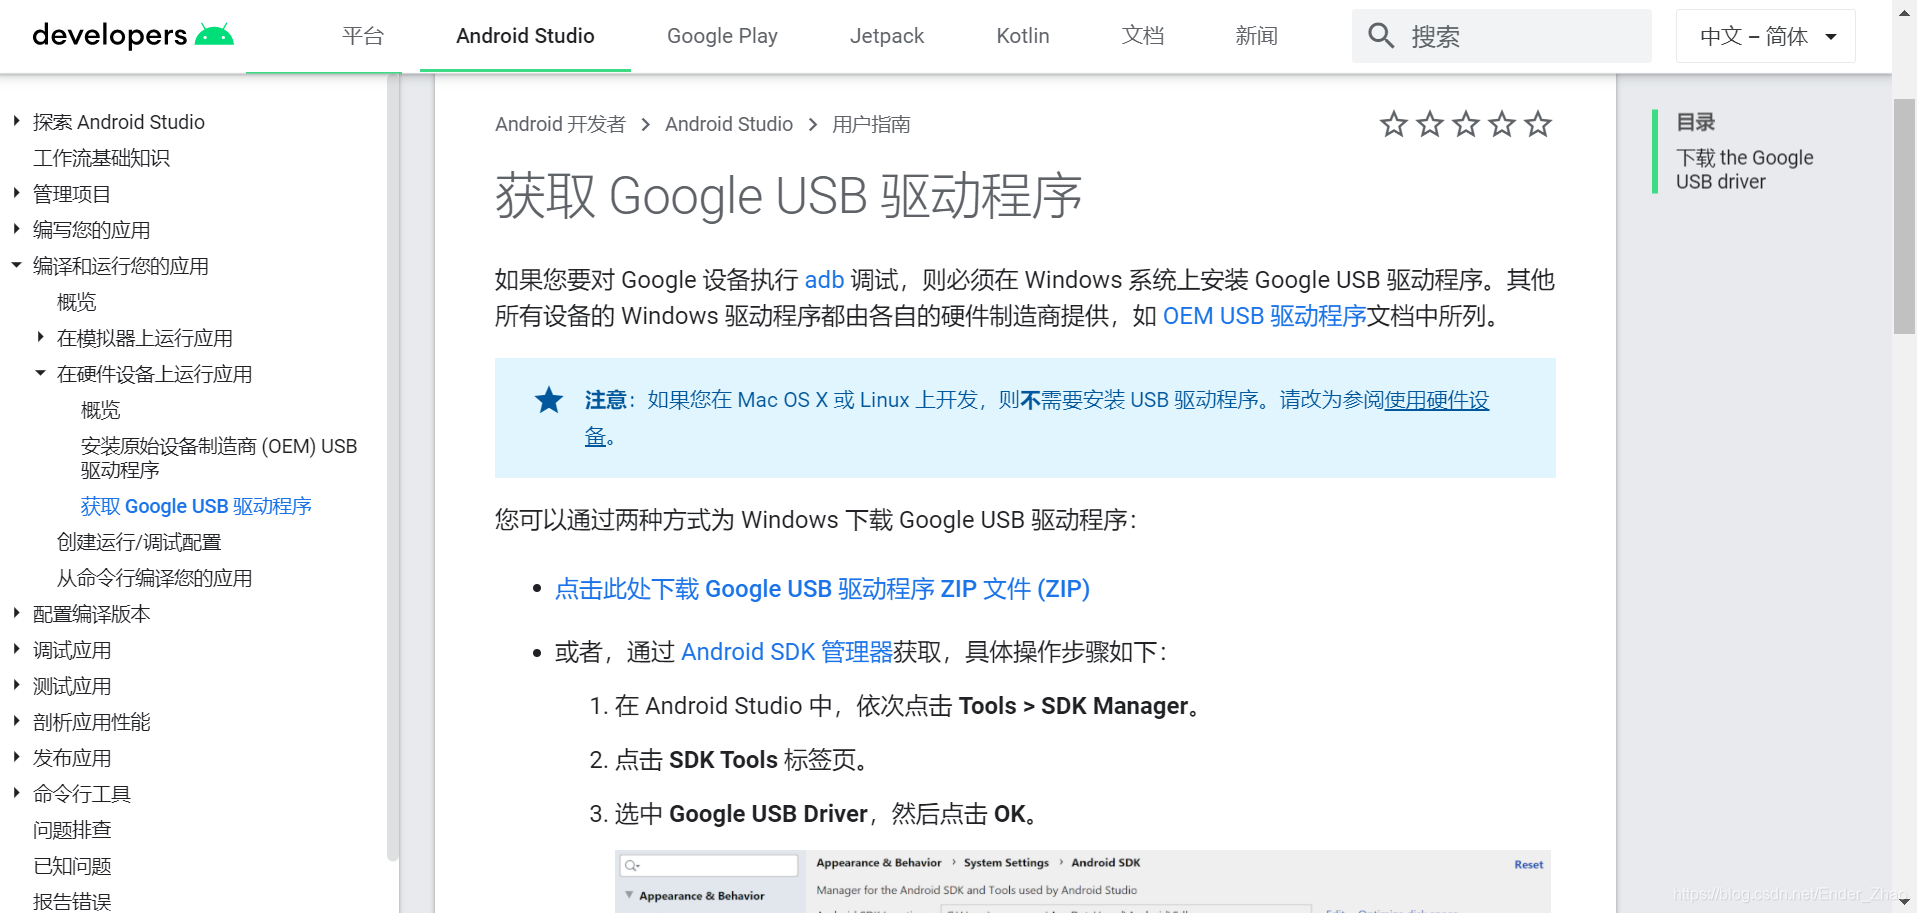Screen dimensions: 1917x913
Task: Open the Kotlin tab
Action: (x=1023, y=36)
